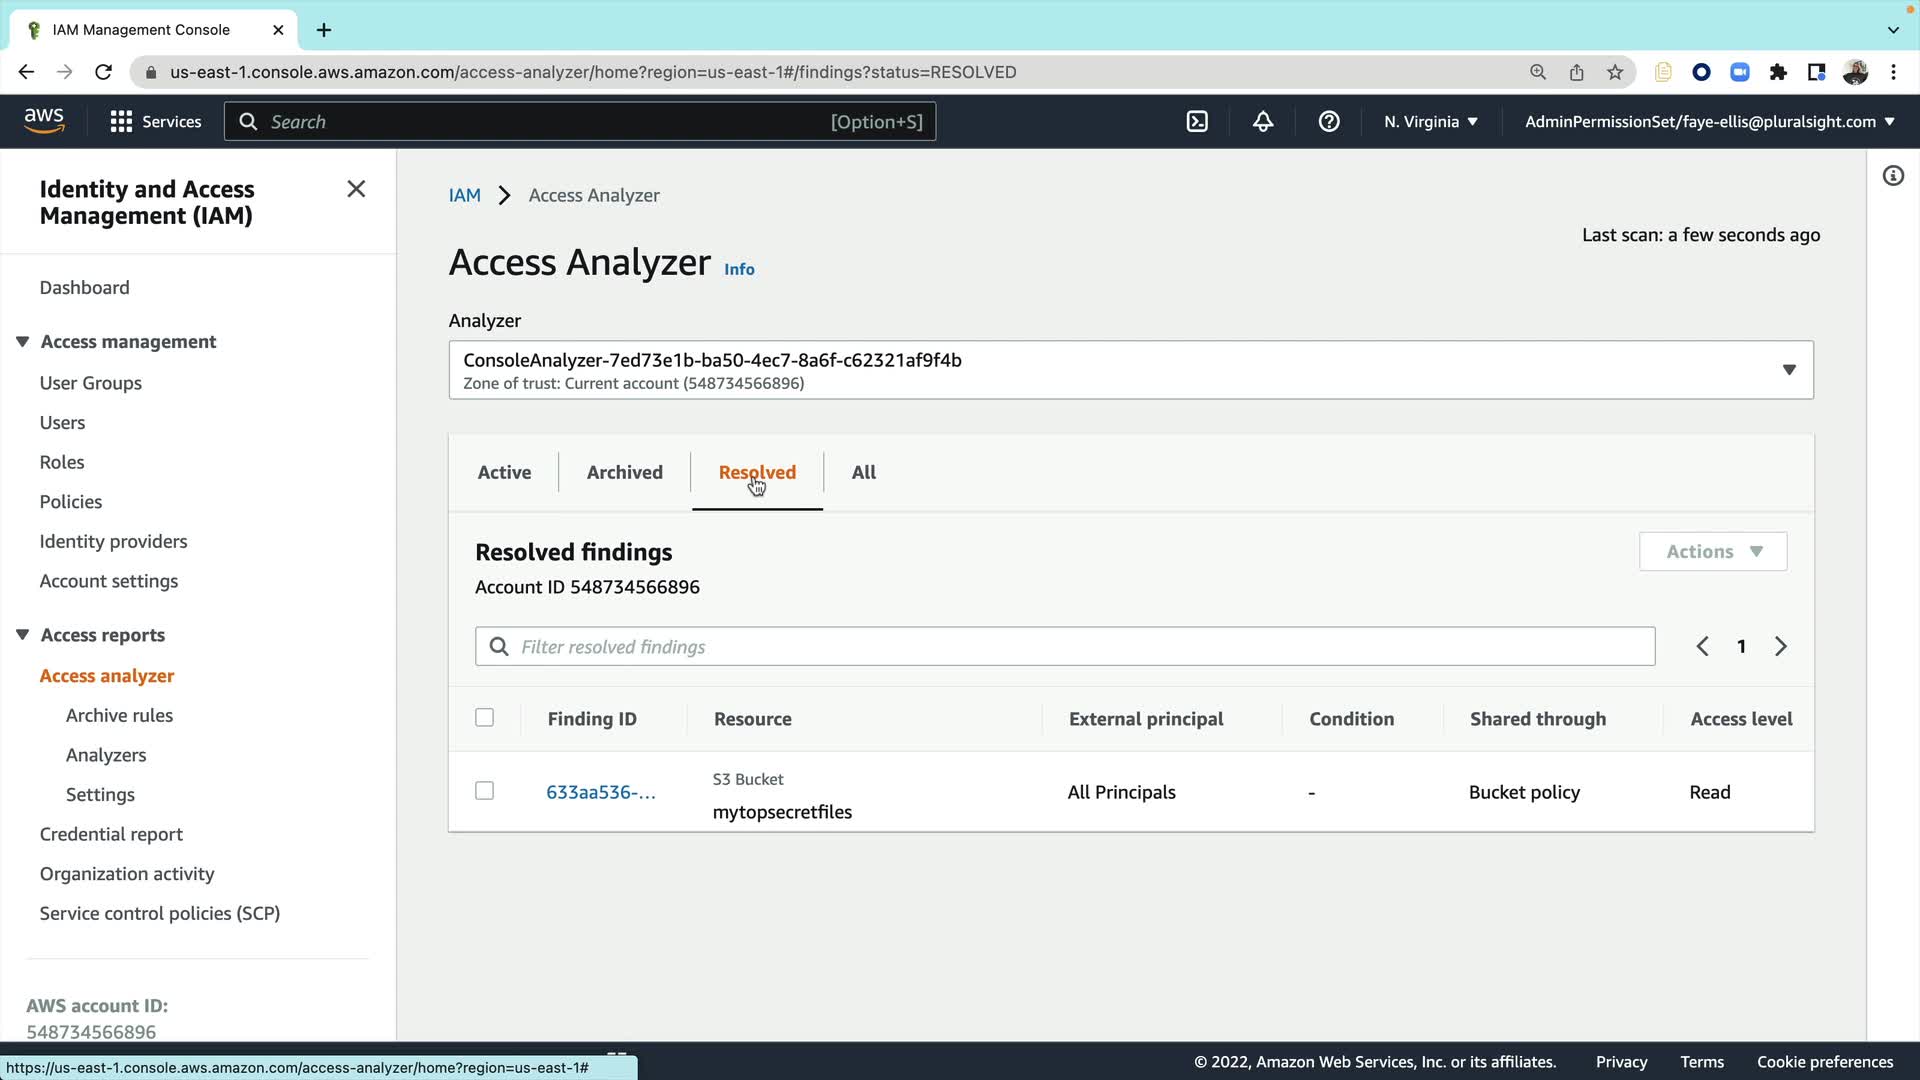Viewport: 1920px width, 1080px height.
Task: Open finding ID 633aa536 link
Action: (601, 792)
